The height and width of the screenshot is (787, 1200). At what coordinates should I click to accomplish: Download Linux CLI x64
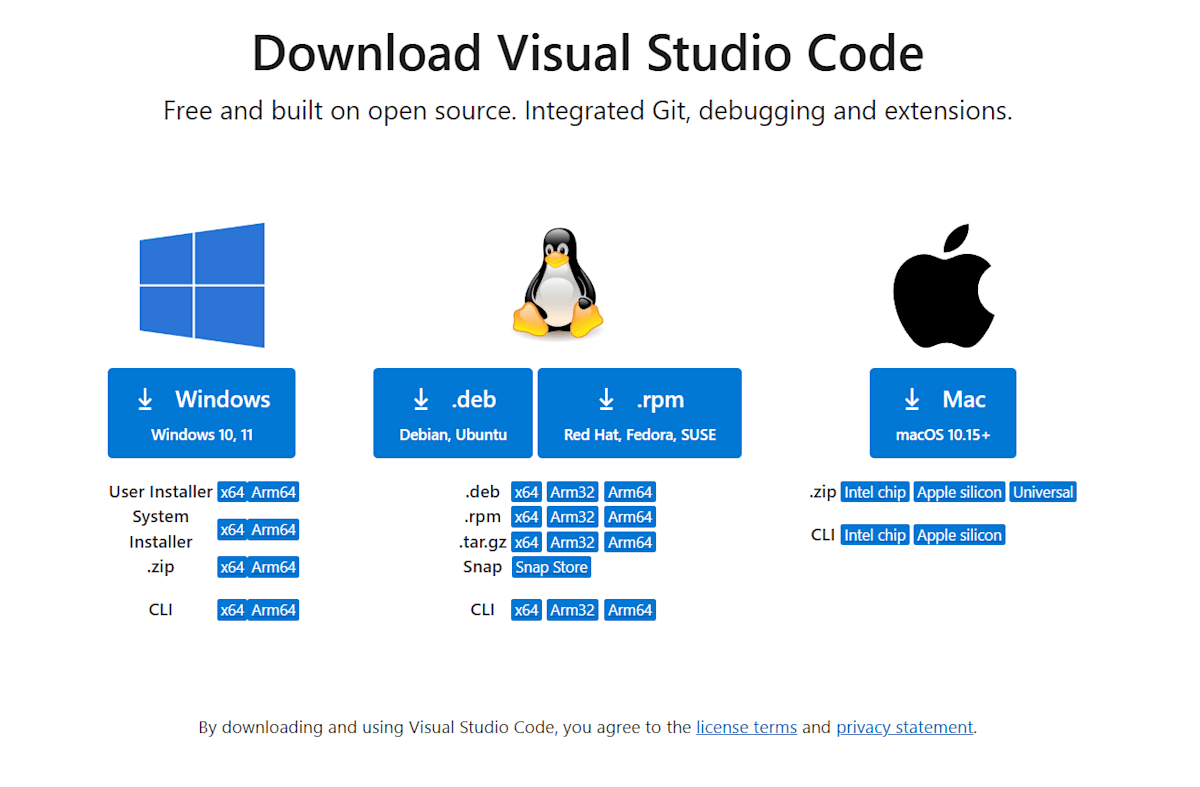tap(527, 610)
